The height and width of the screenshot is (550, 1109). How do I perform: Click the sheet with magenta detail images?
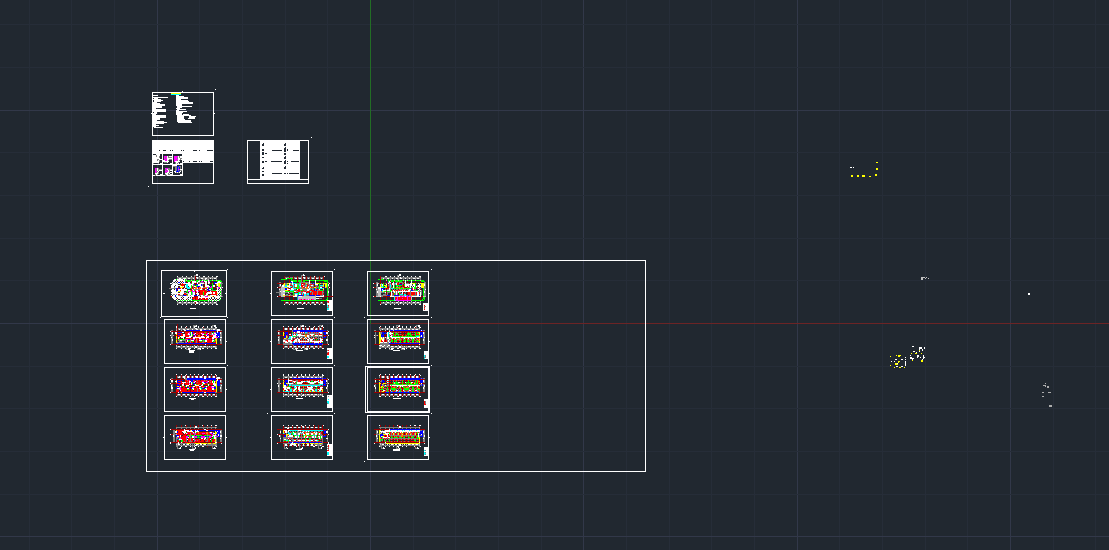click(x=183, y=162)
